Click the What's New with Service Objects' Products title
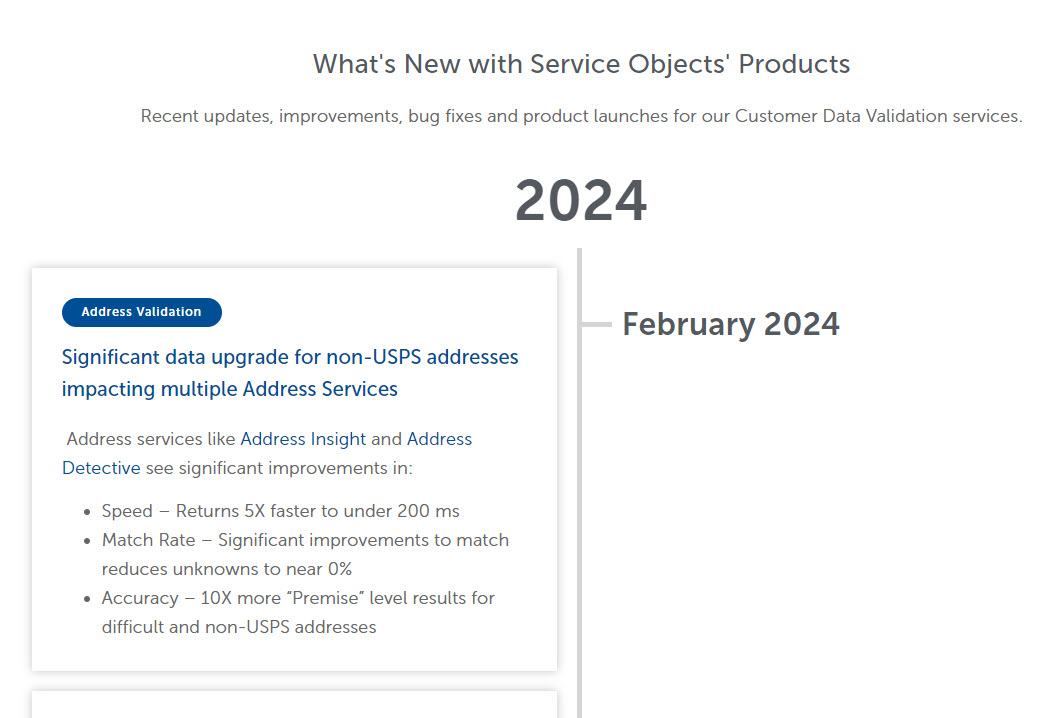 tap(581, 64)
